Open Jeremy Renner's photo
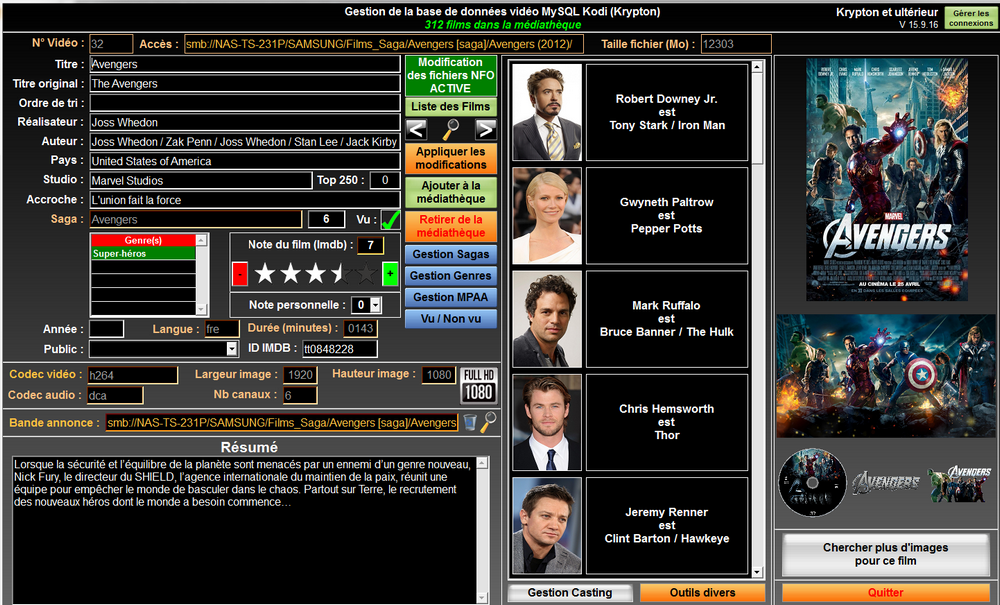 pos(547,525)
